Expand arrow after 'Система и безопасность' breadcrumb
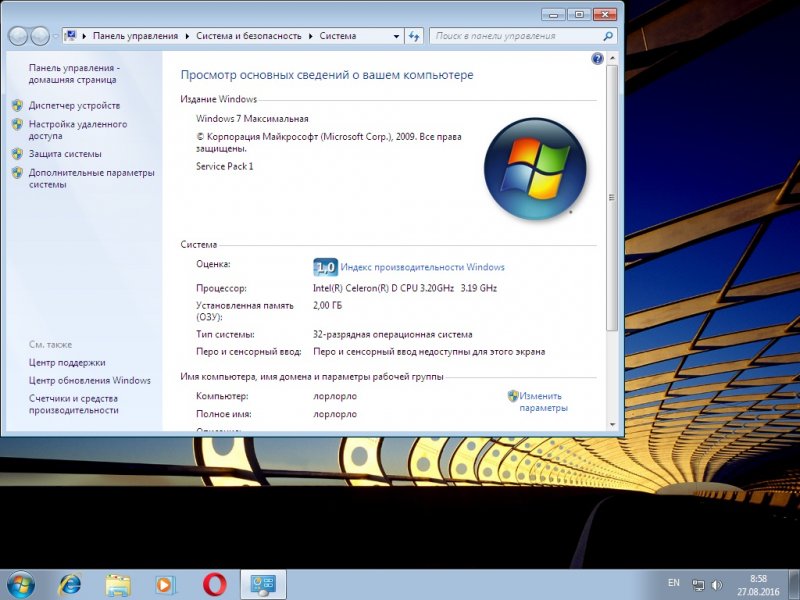The width and height of the screenshot is (800, 600). (310, 36)
